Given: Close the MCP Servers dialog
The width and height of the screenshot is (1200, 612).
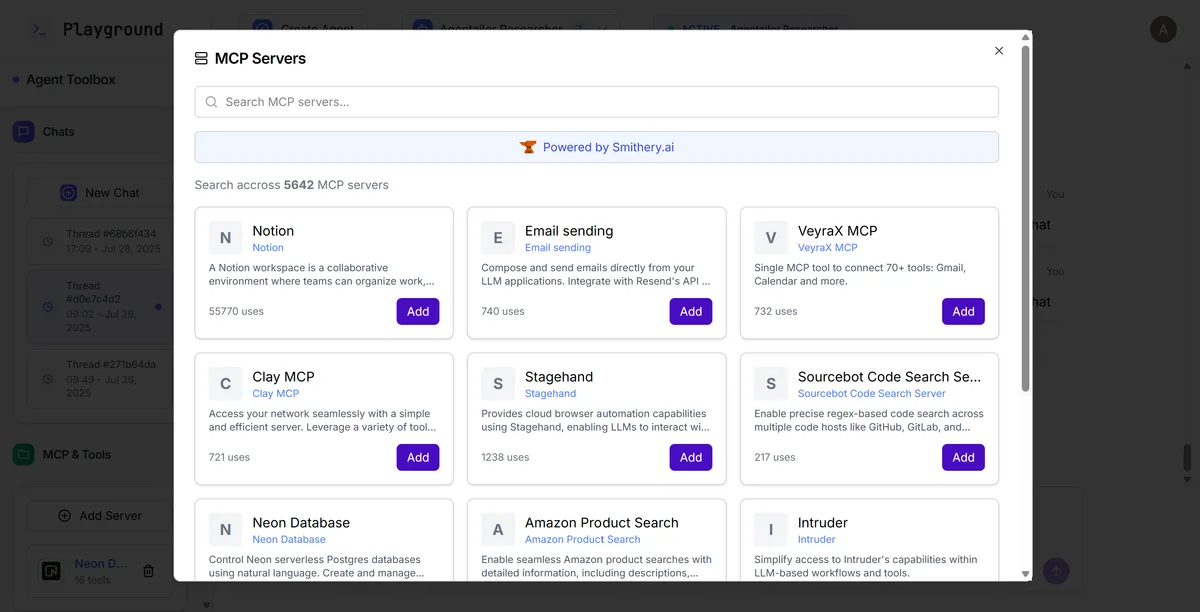Looking at the screenshot, I should click(x=998, y=51).
